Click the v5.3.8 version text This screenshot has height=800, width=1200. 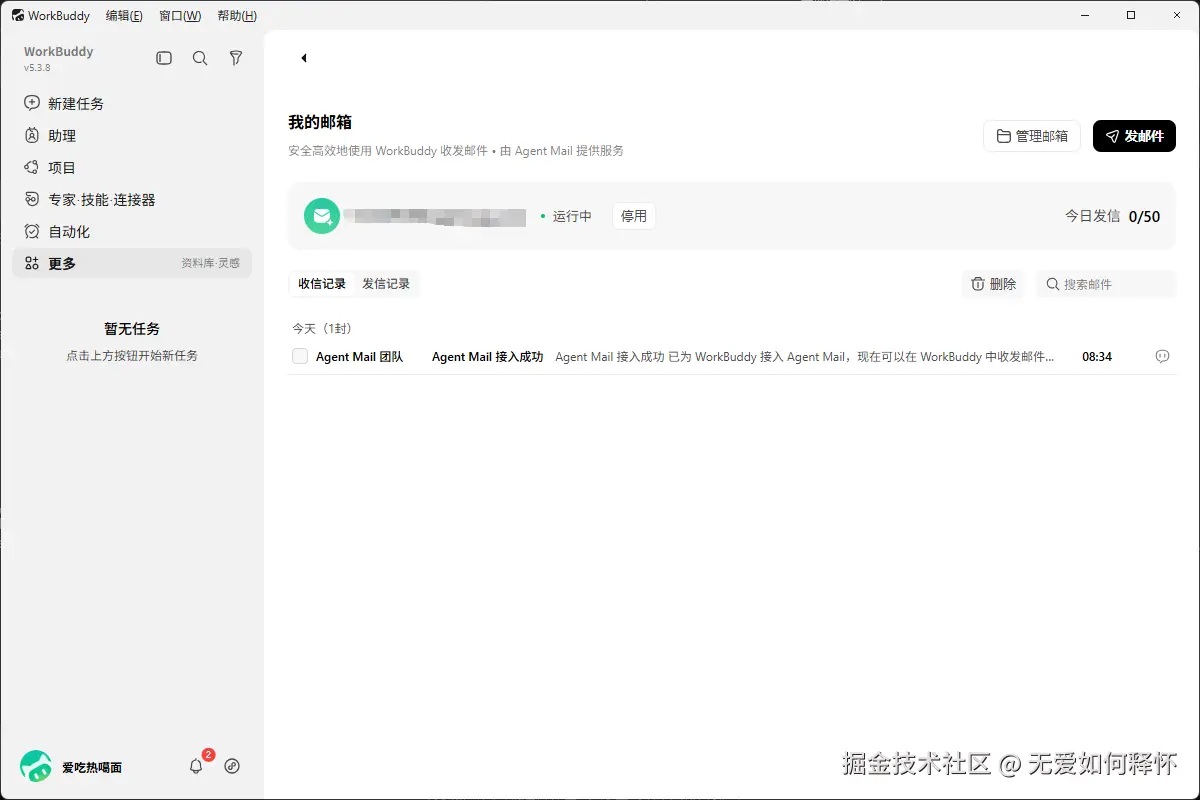(37, 68)
